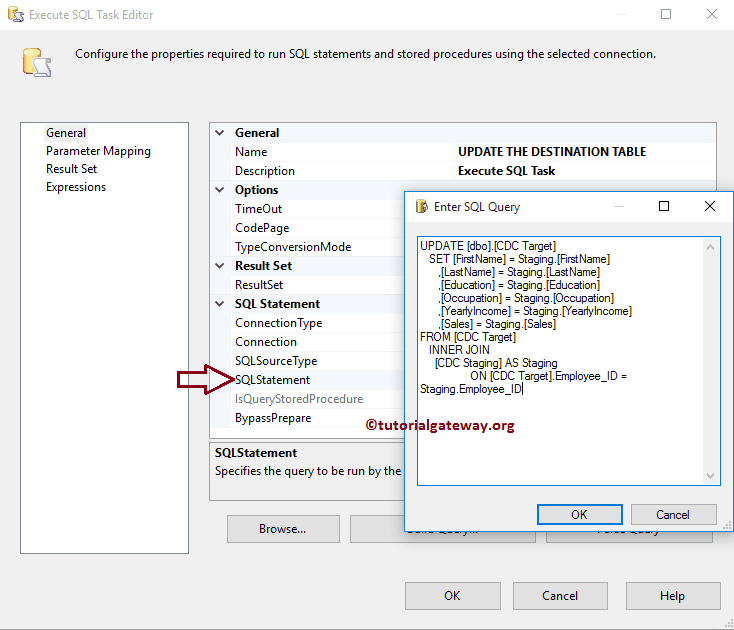The height and width of the screenshot is (630, 734).
Task: Collapse the SQL Statement property category
Action: click(220, 304)
